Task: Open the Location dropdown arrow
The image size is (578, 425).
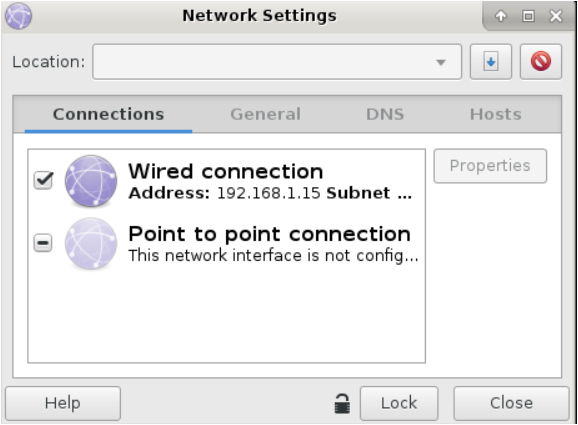Action: (441, 62)
